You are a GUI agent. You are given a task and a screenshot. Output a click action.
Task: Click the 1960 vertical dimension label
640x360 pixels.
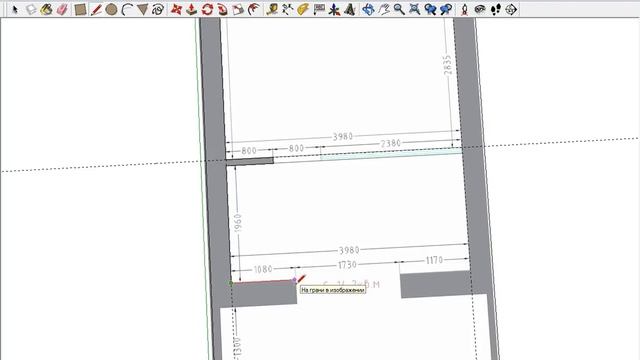click(x=238, y=223)
